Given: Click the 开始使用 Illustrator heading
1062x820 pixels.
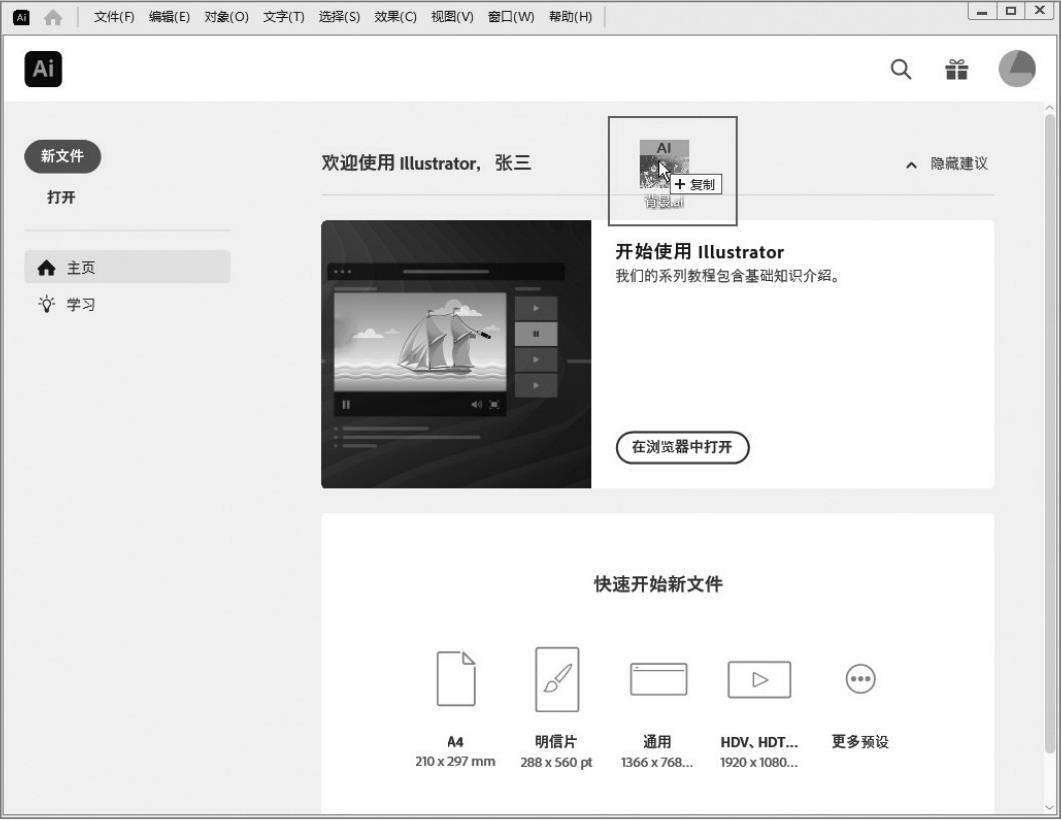Looking at the screenshot, I should 699,252.
